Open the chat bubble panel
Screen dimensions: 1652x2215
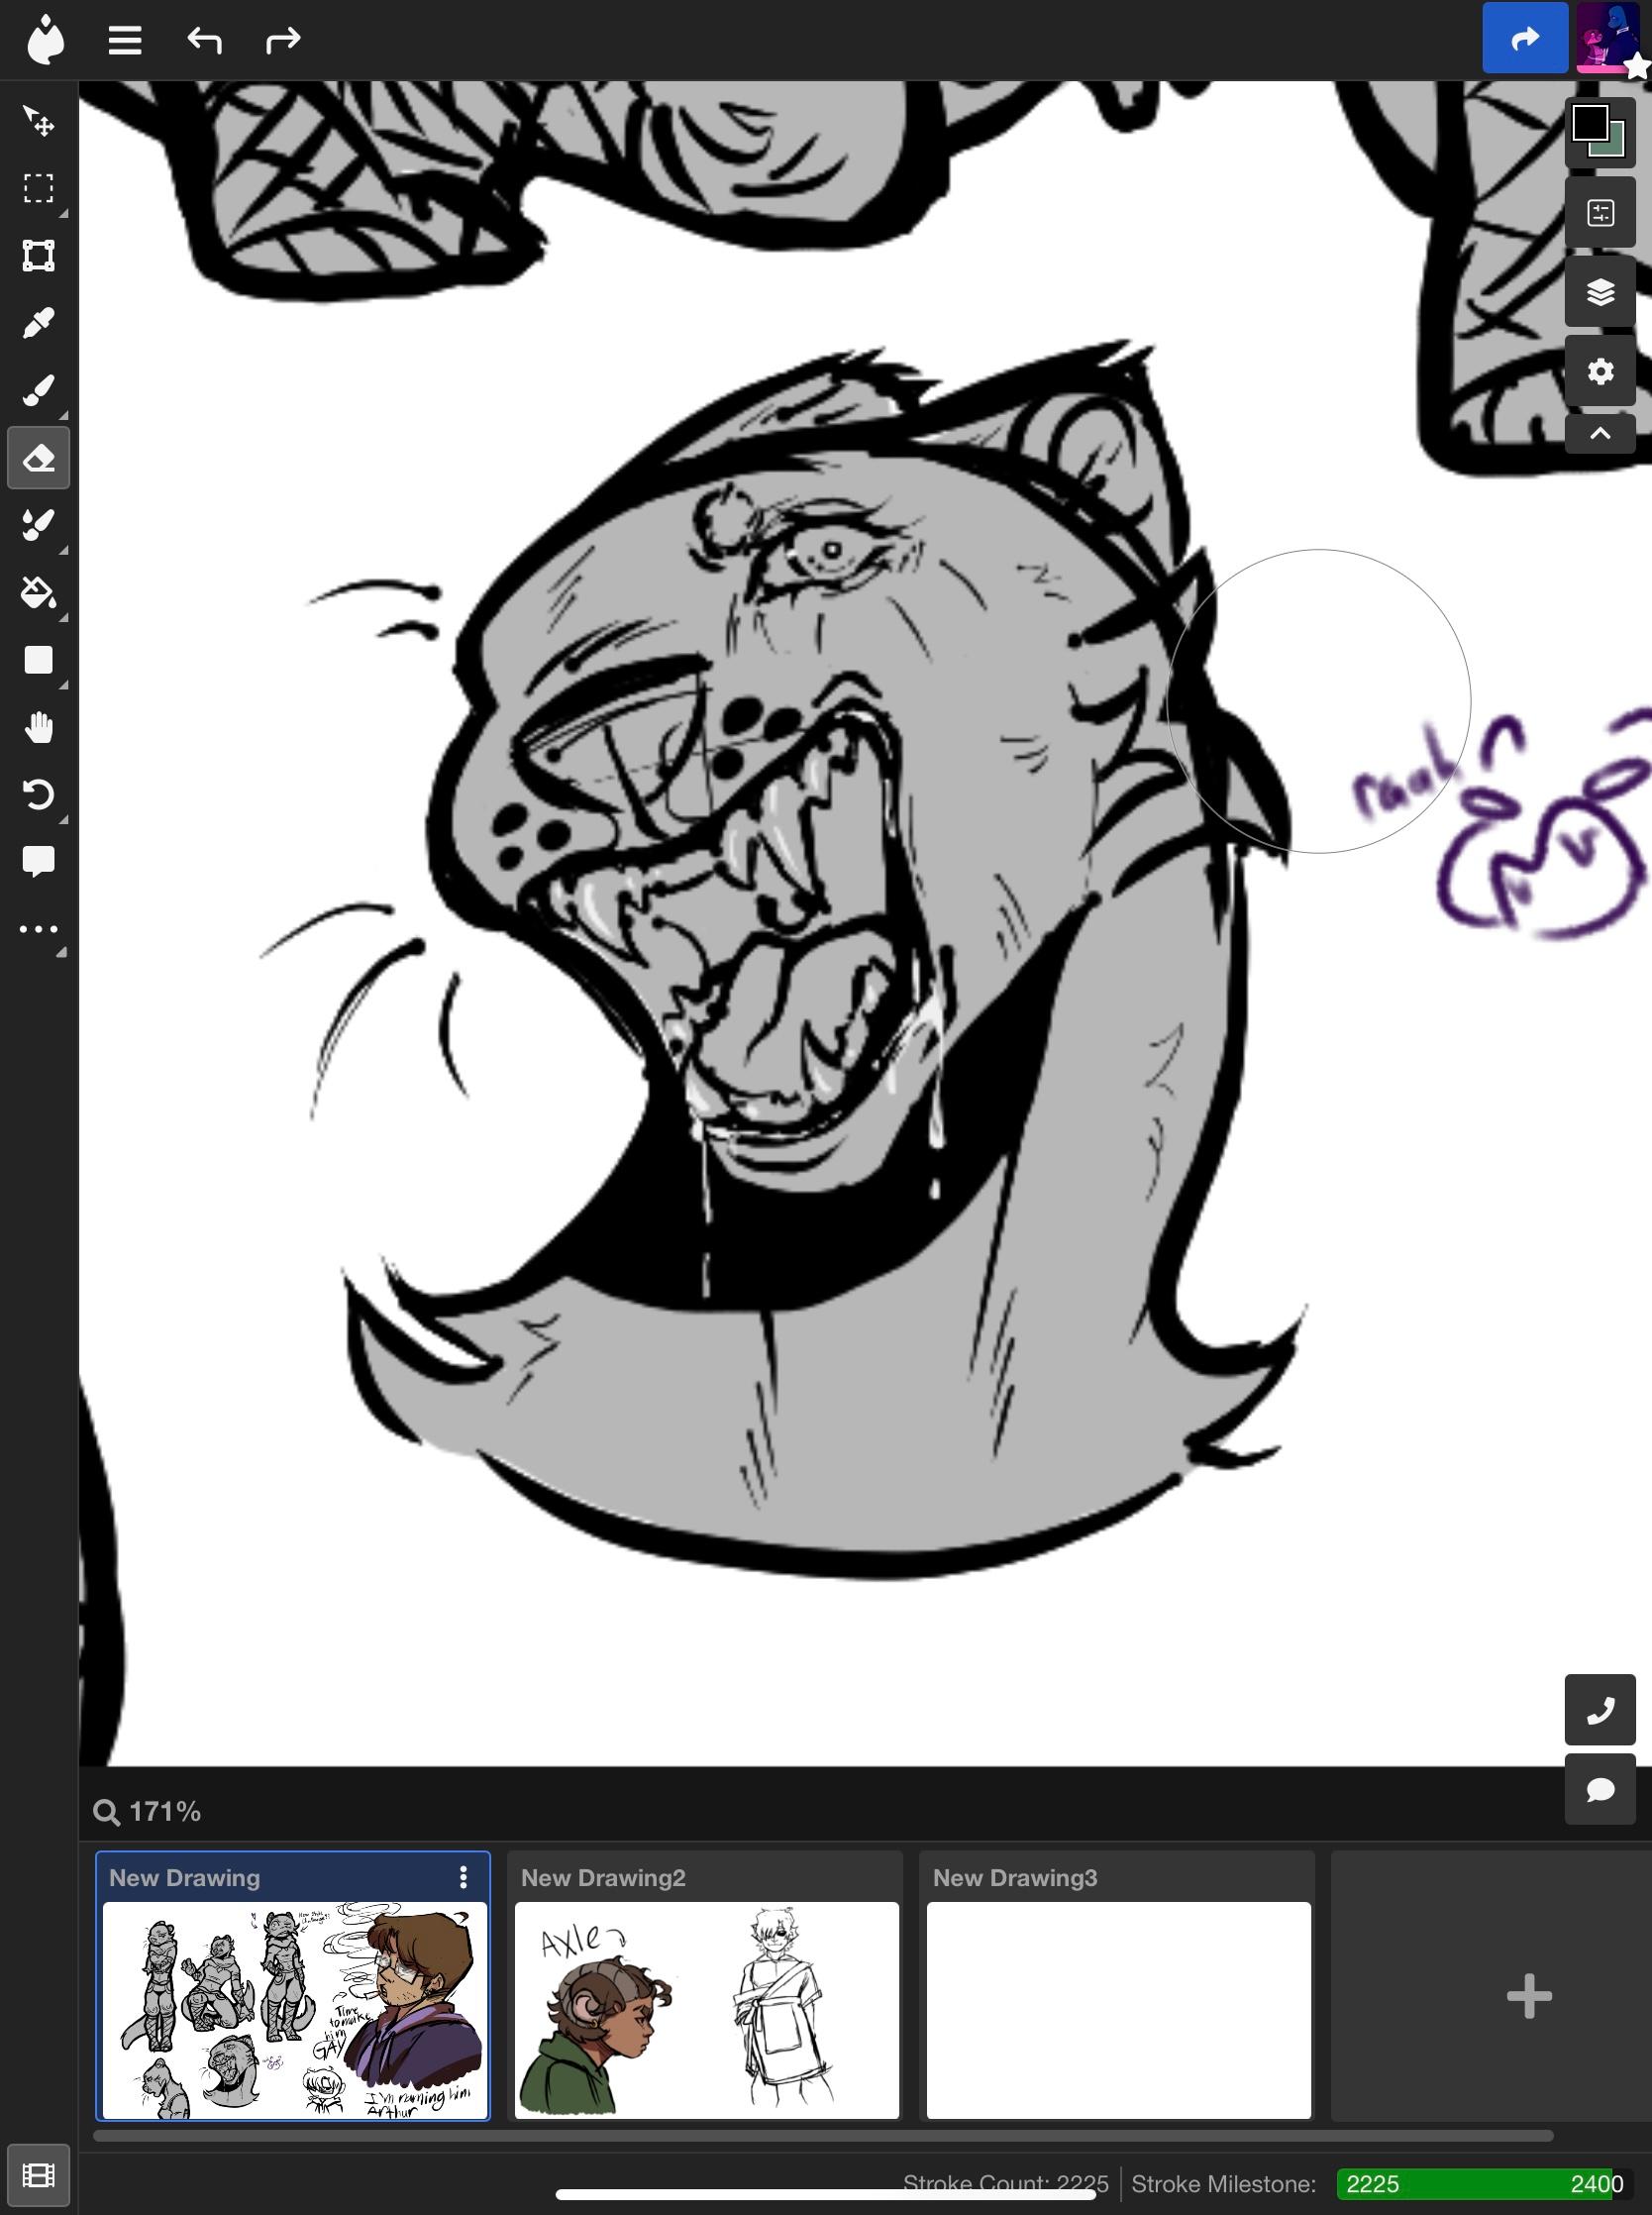(x=1600, y=1789)
